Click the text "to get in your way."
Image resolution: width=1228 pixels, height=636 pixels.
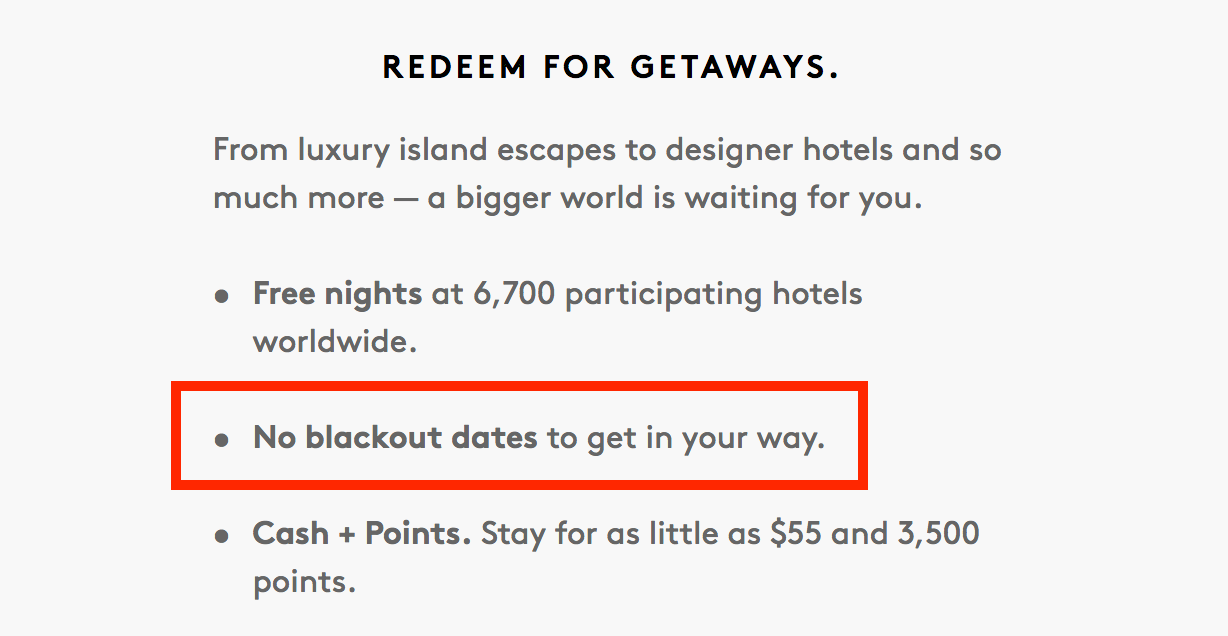(x=685, y=439)
